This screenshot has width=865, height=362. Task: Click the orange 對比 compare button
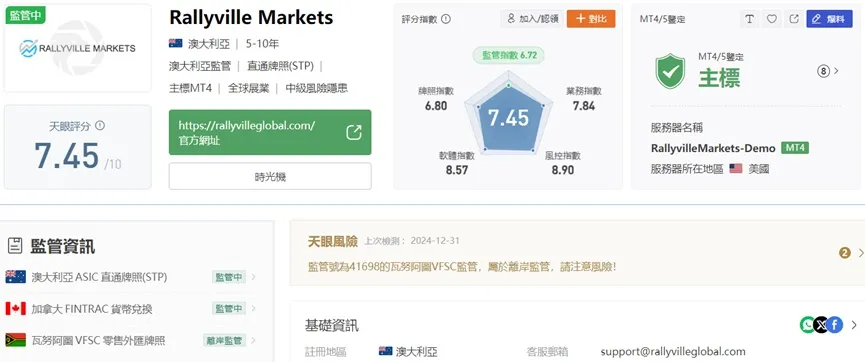591,19
